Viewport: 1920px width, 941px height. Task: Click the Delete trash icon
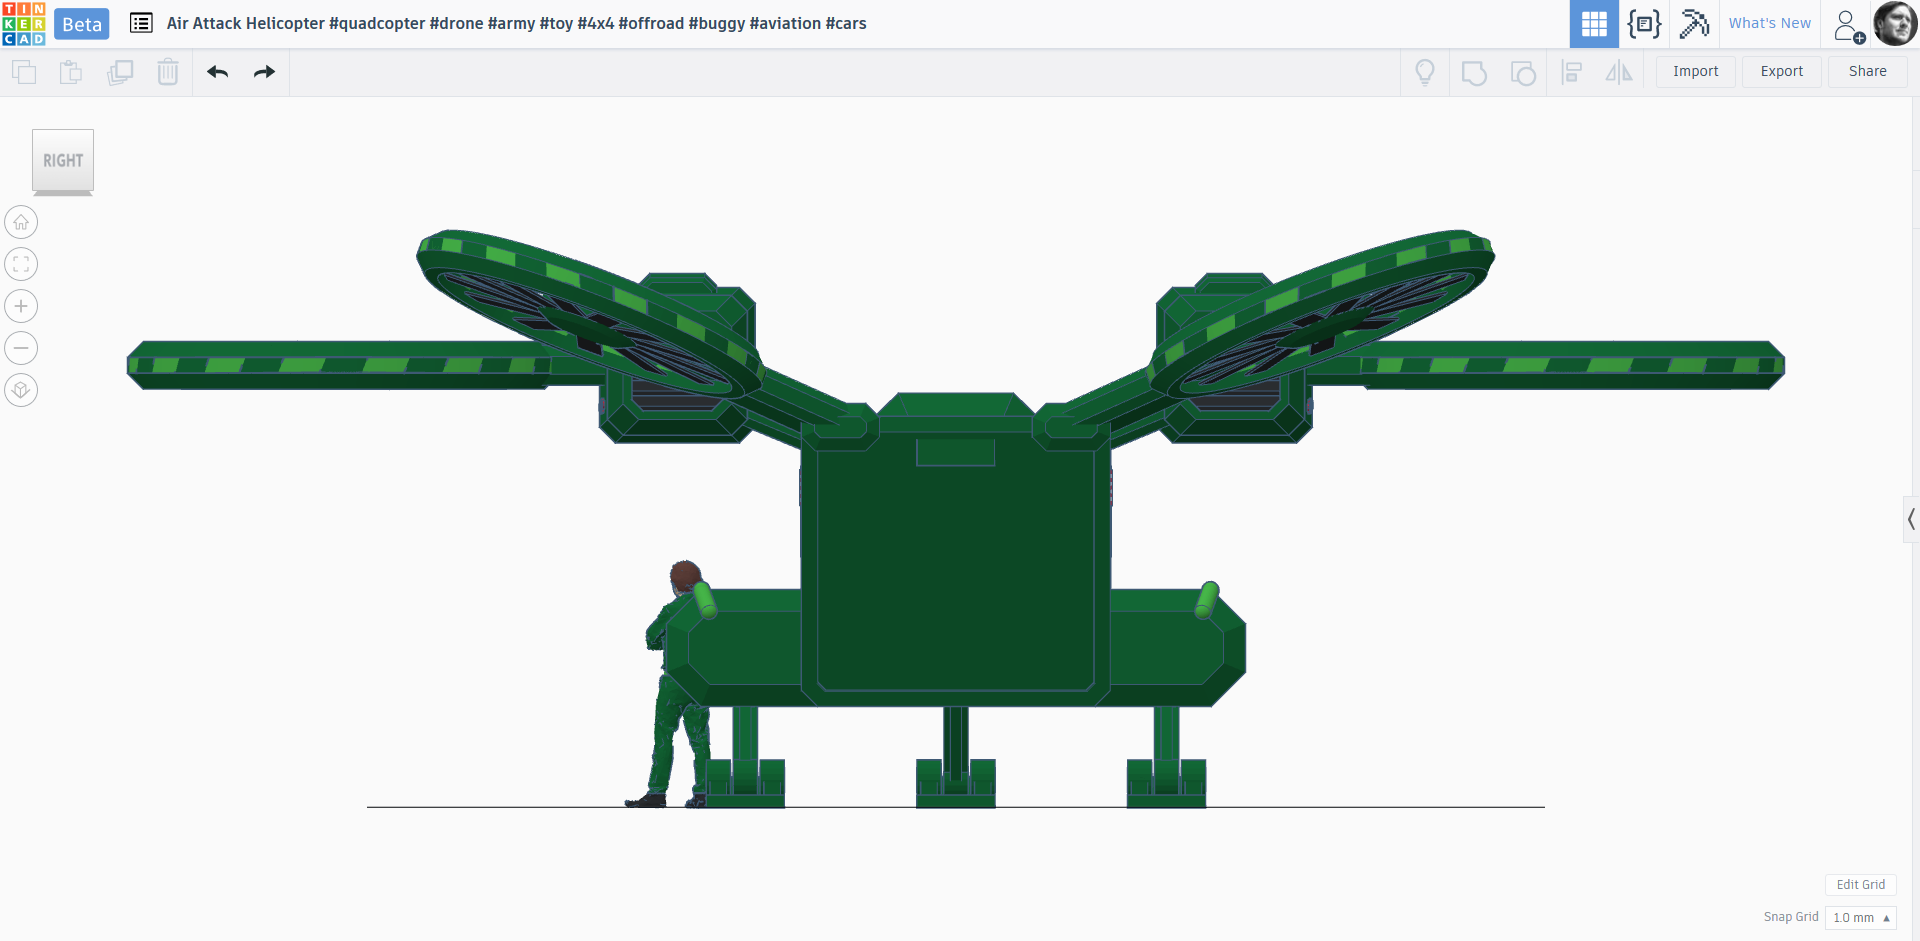point(168,72)
